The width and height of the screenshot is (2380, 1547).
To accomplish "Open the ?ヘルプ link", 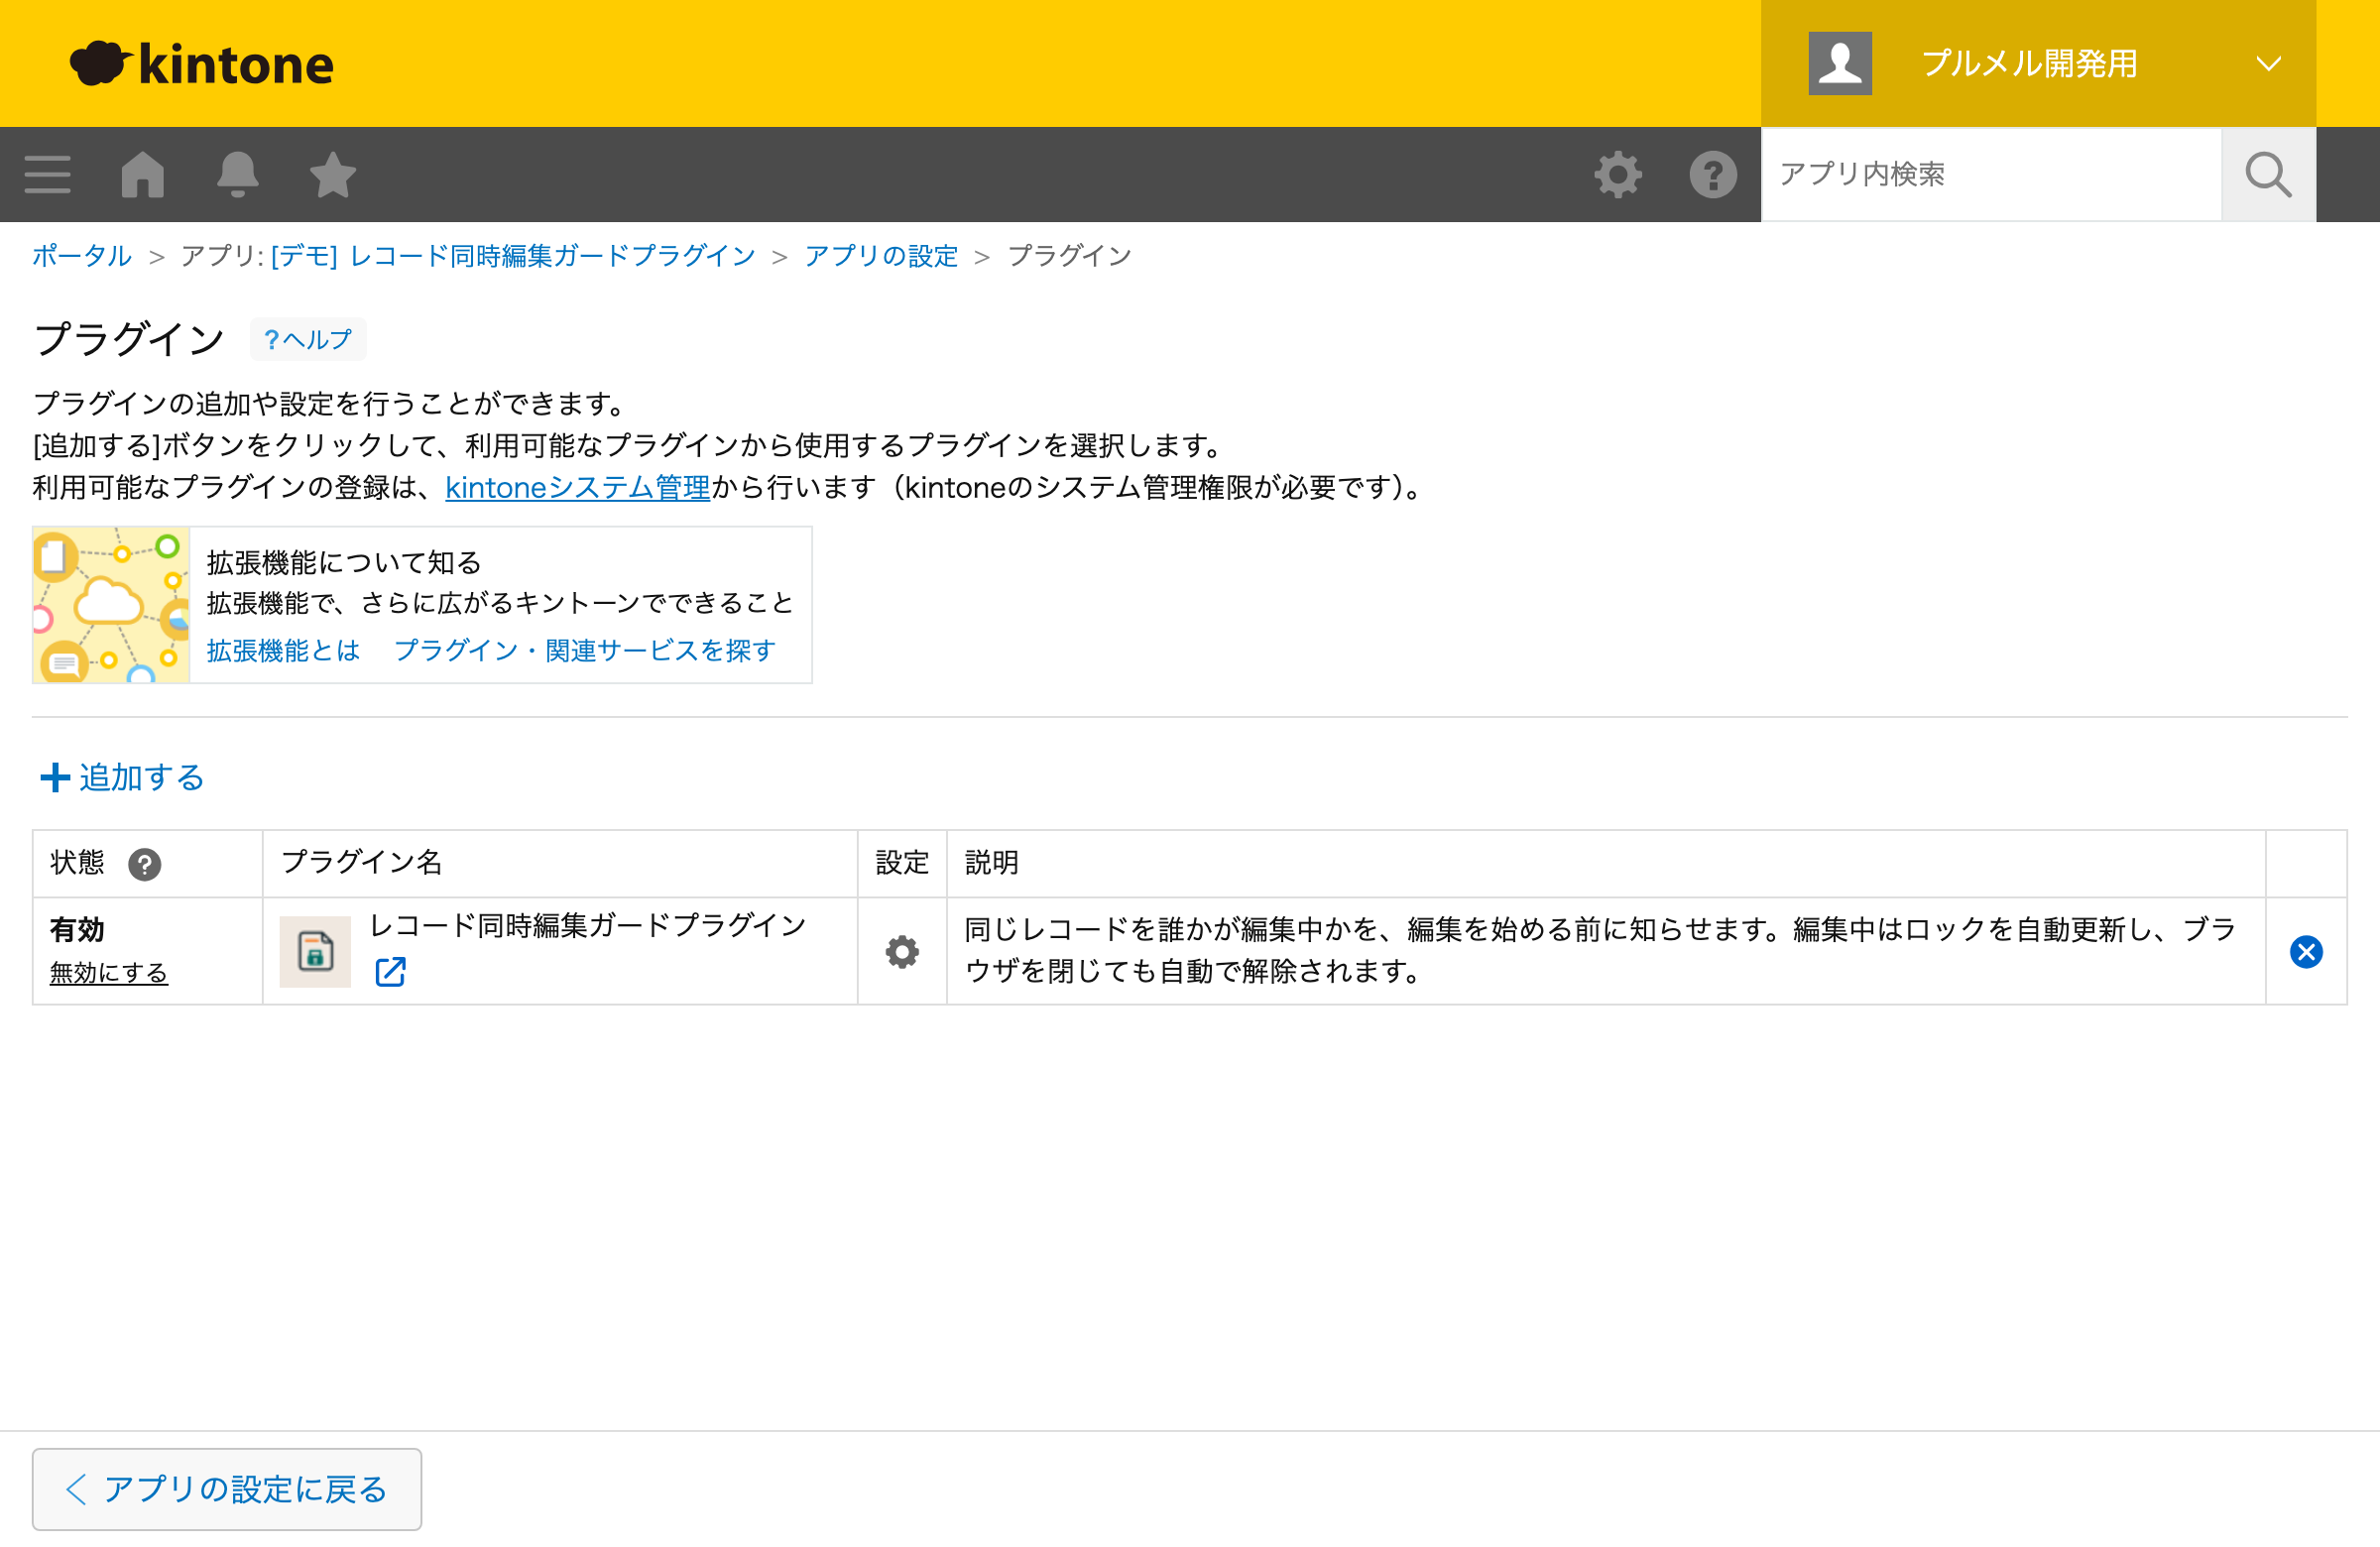I will click(308, 339).
